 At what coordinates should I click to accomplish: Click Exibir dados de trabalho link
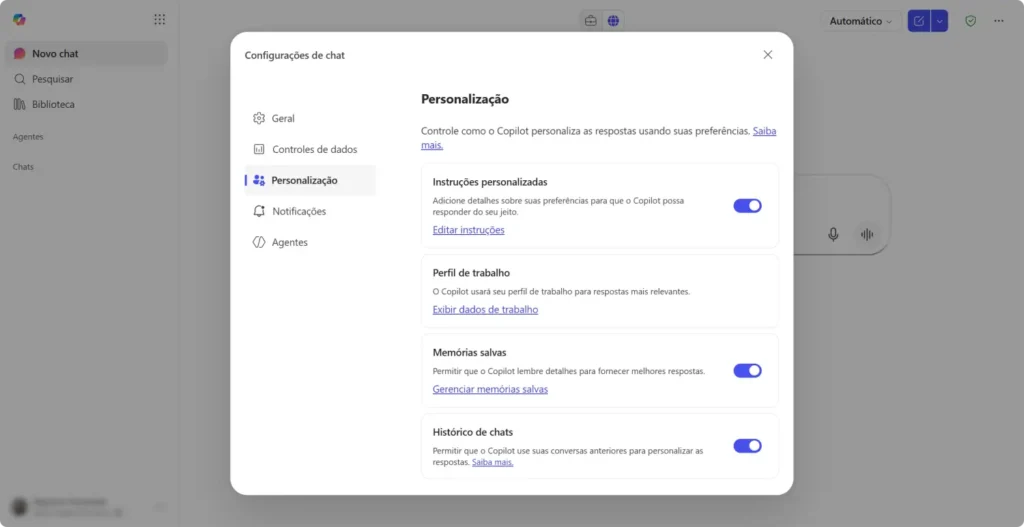tap(485, 310)
